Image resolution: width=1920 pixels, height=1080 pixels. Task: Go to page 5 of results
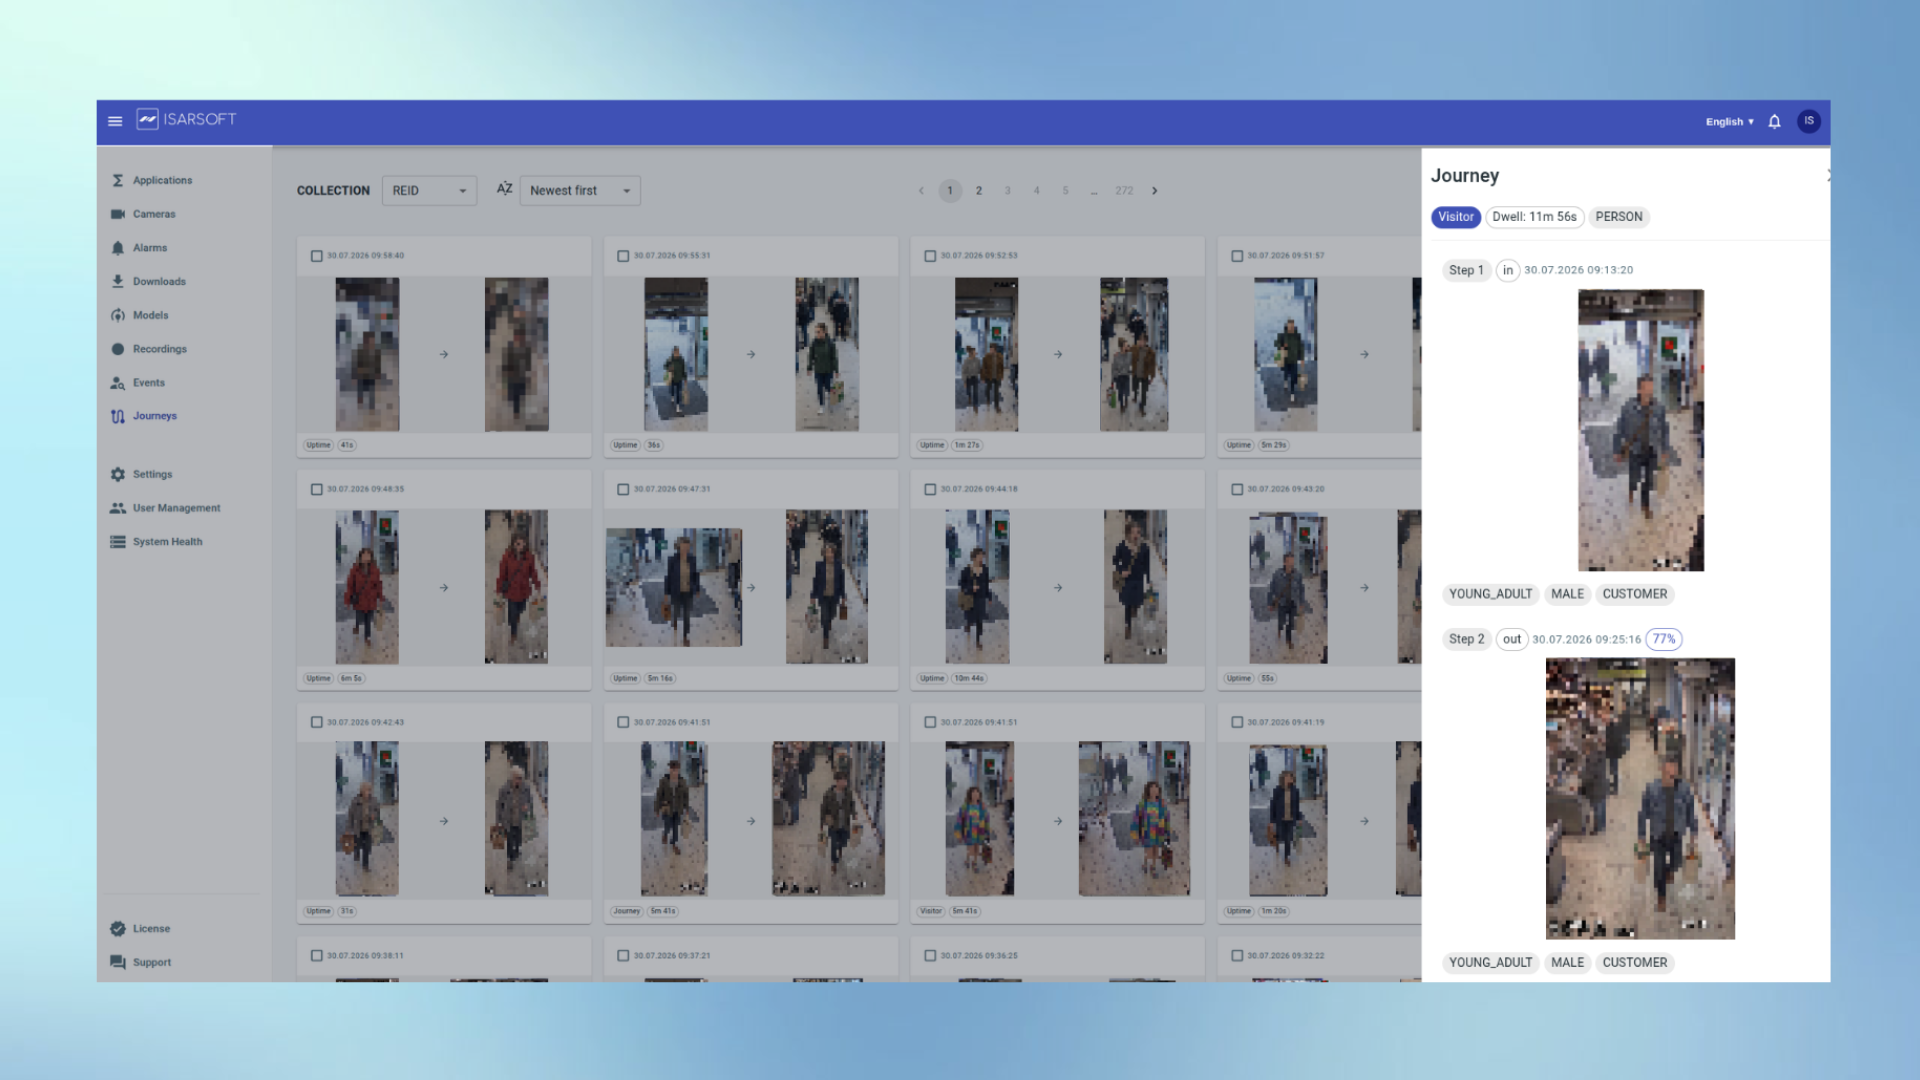[1065, 191]
